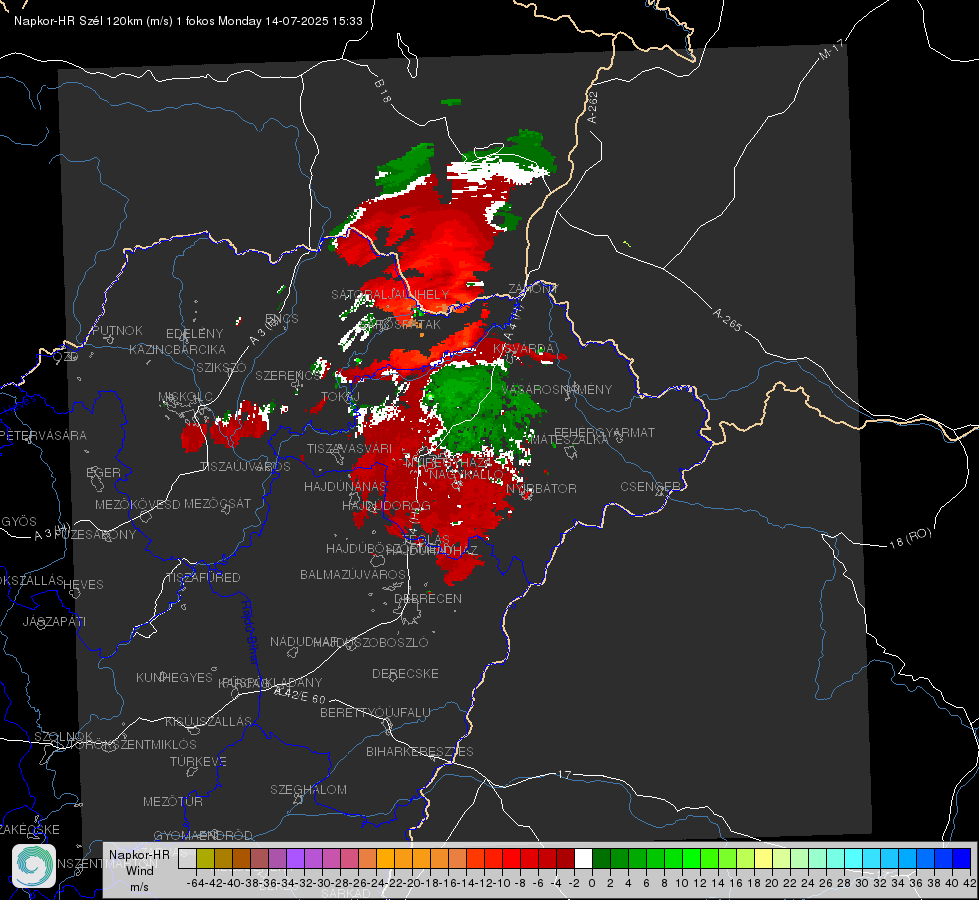Click the BERETTYÓÚJFALU town label
The image size is (979, 900).
point(375,712)
